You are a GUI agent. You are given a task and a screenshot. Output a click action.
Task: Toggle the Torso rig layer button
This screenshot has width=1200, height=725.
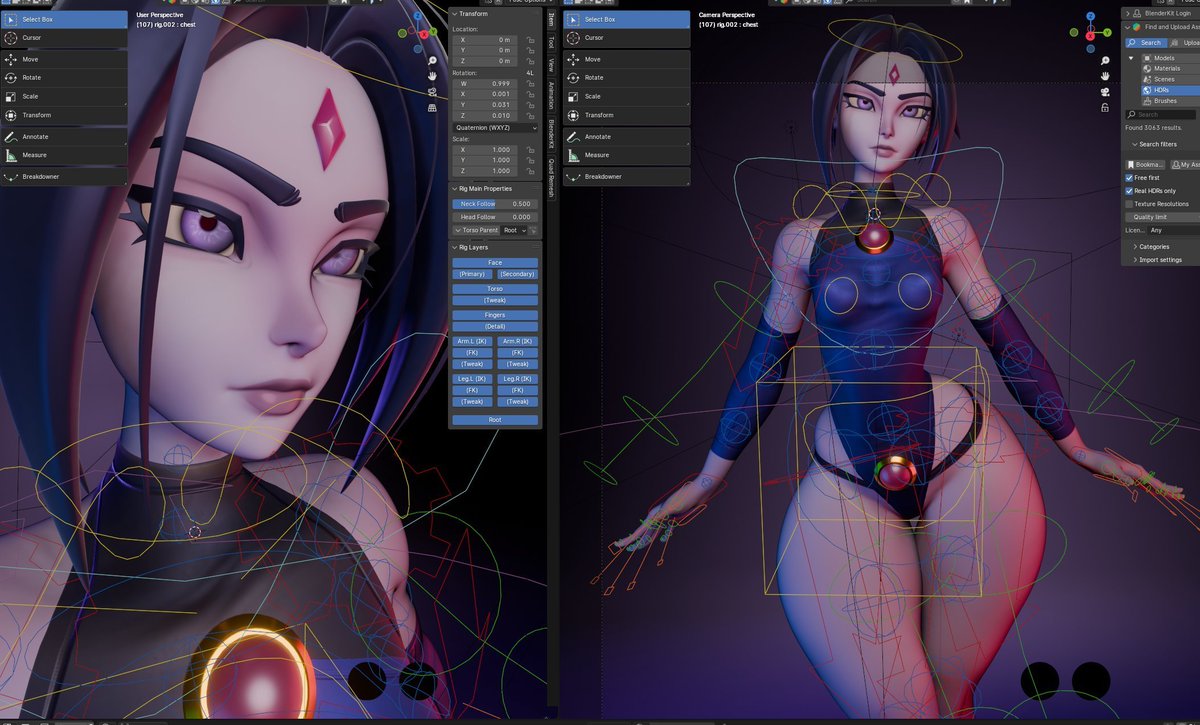point(495,289)
